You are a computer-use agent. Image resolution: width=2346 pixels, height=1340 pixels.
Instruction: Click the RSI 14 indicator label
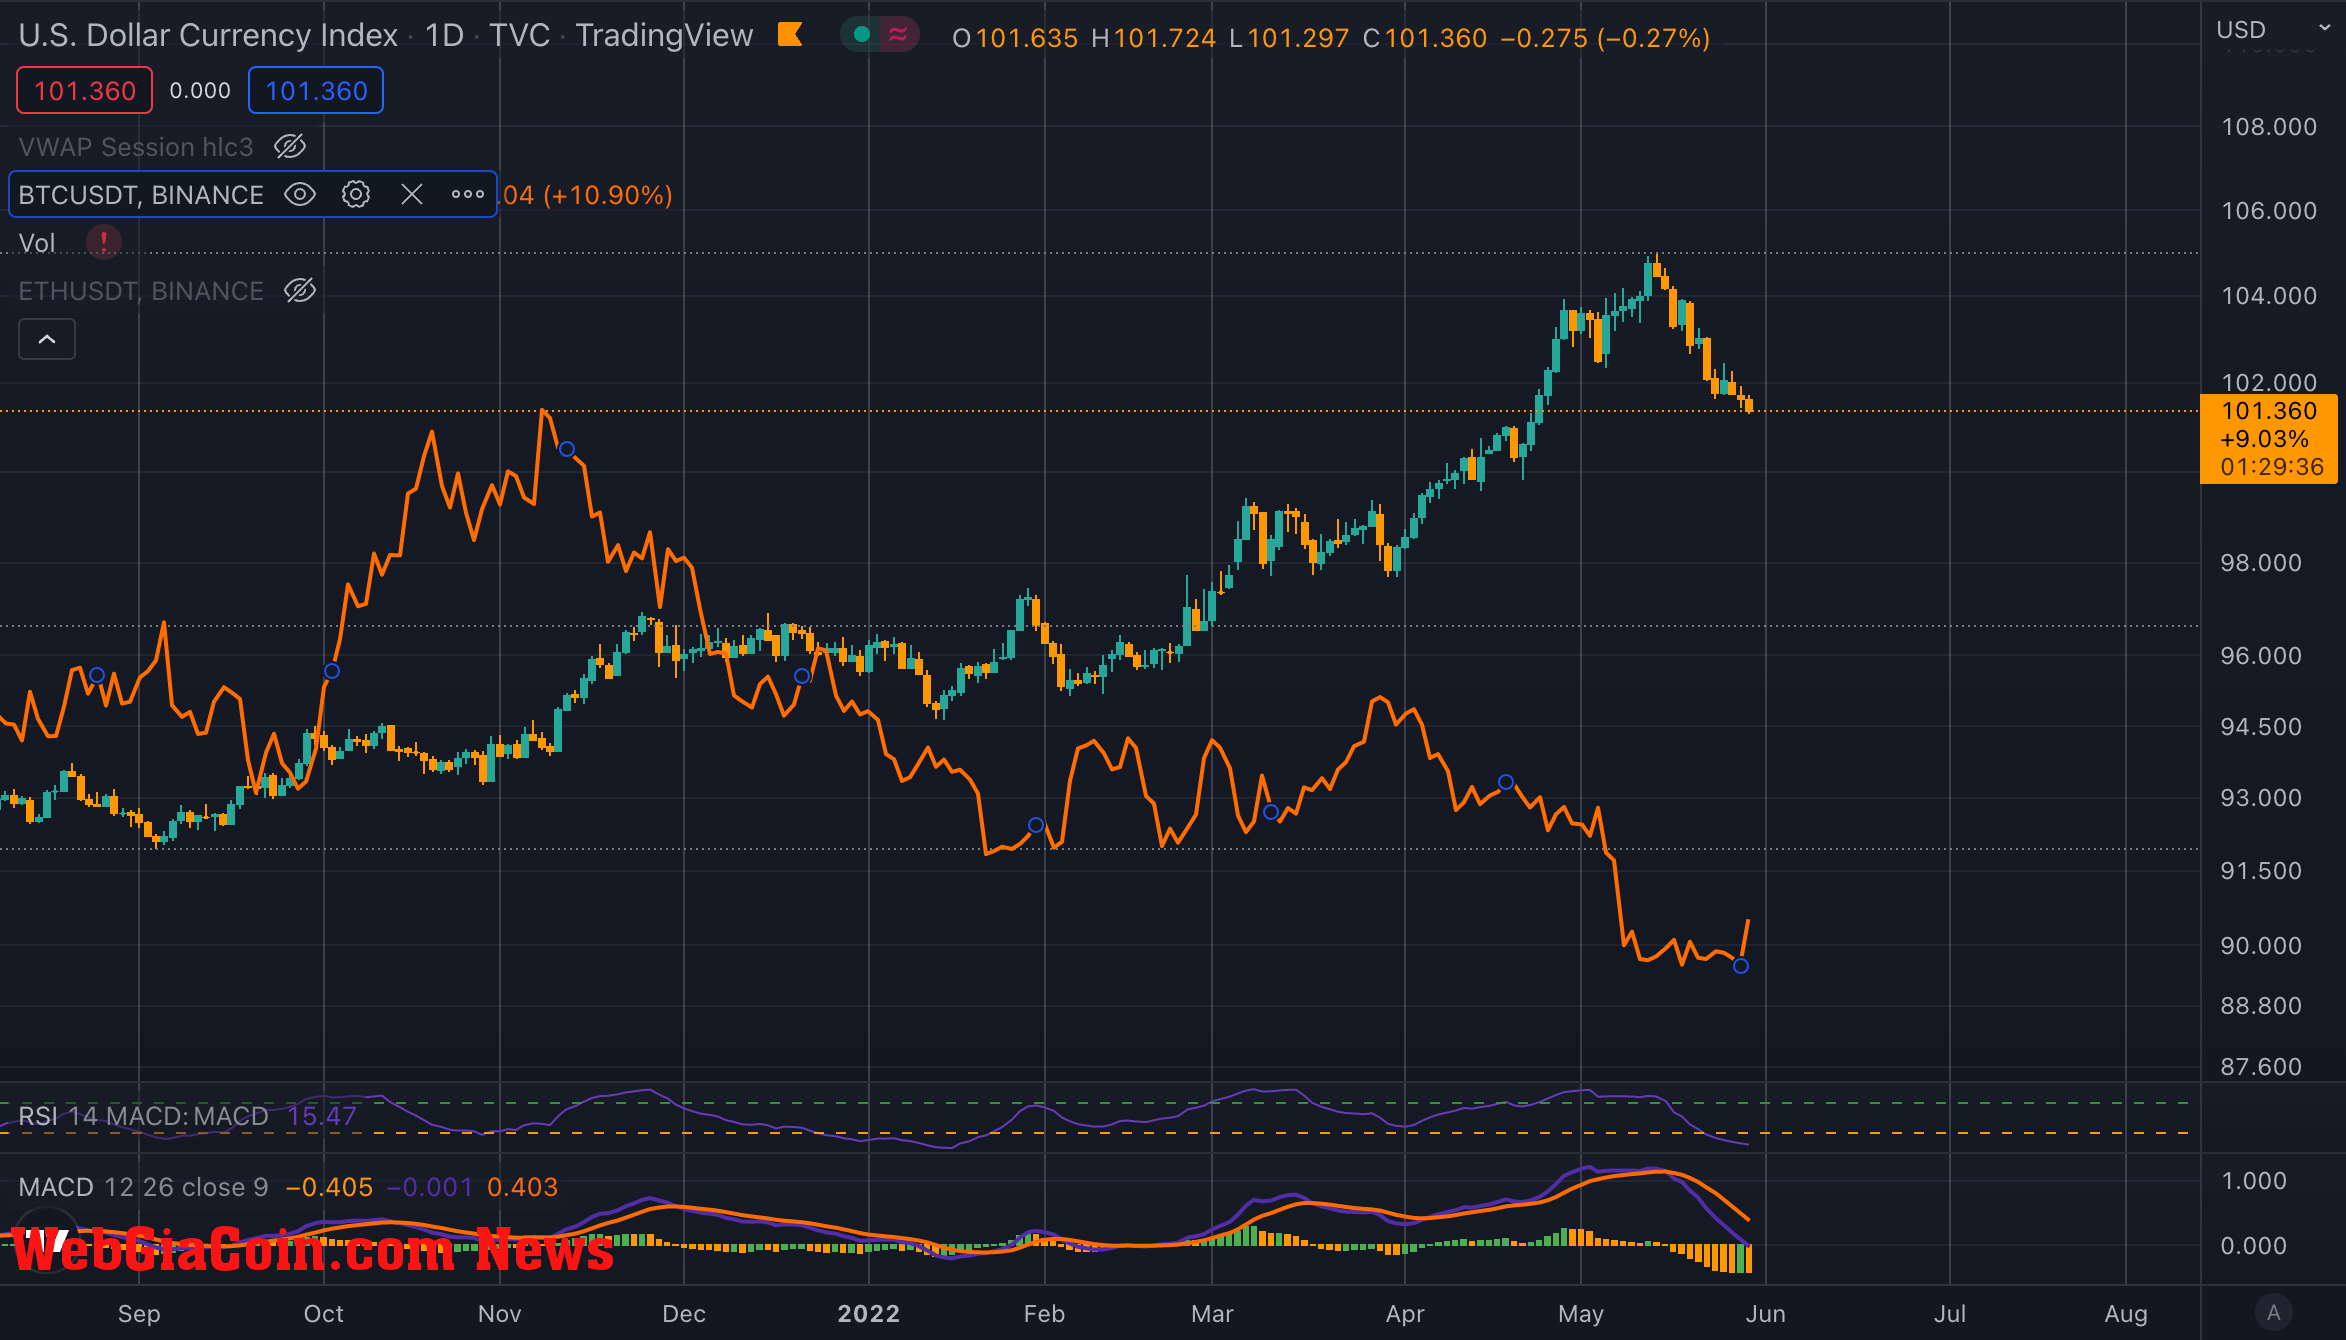pos(58,1116)
